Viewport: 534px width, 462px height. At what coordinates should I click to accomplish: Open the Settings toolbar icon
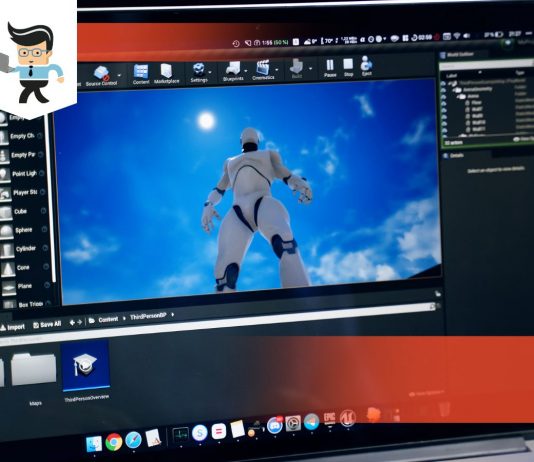(199, 72)
